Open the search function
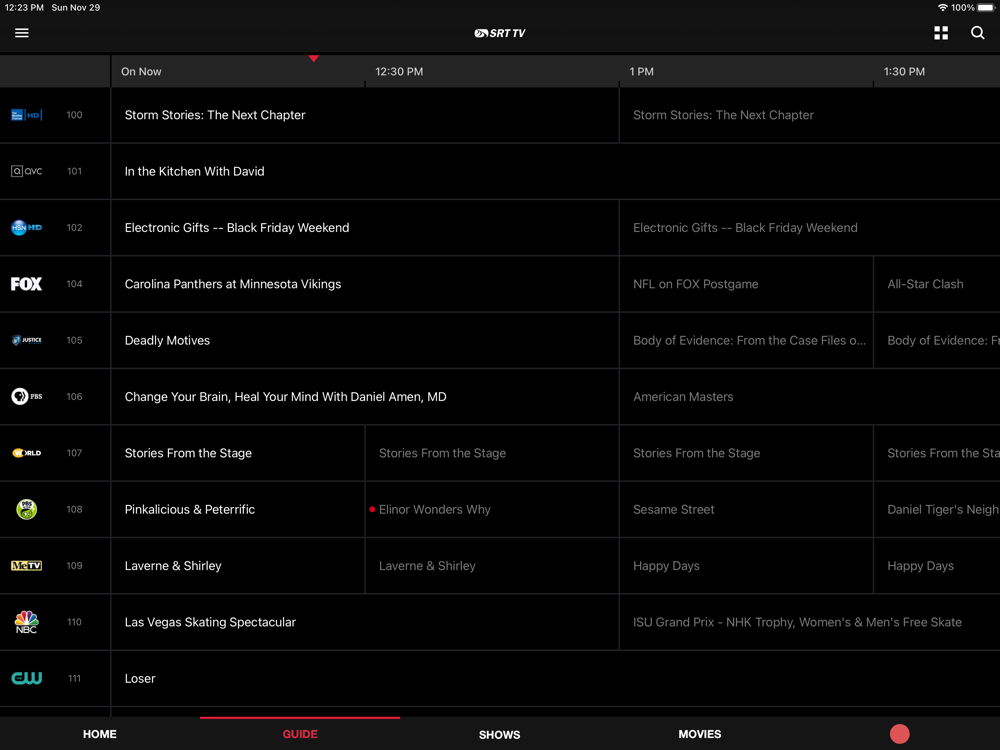1000x750 pixels. 977,33
